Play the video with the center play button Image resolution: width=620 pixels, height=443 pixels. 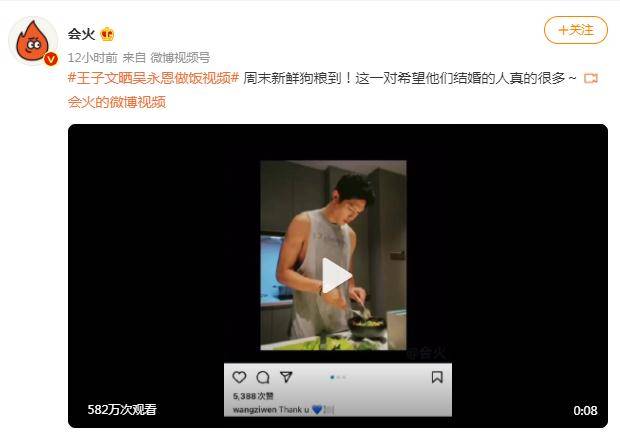pos(336,276)
